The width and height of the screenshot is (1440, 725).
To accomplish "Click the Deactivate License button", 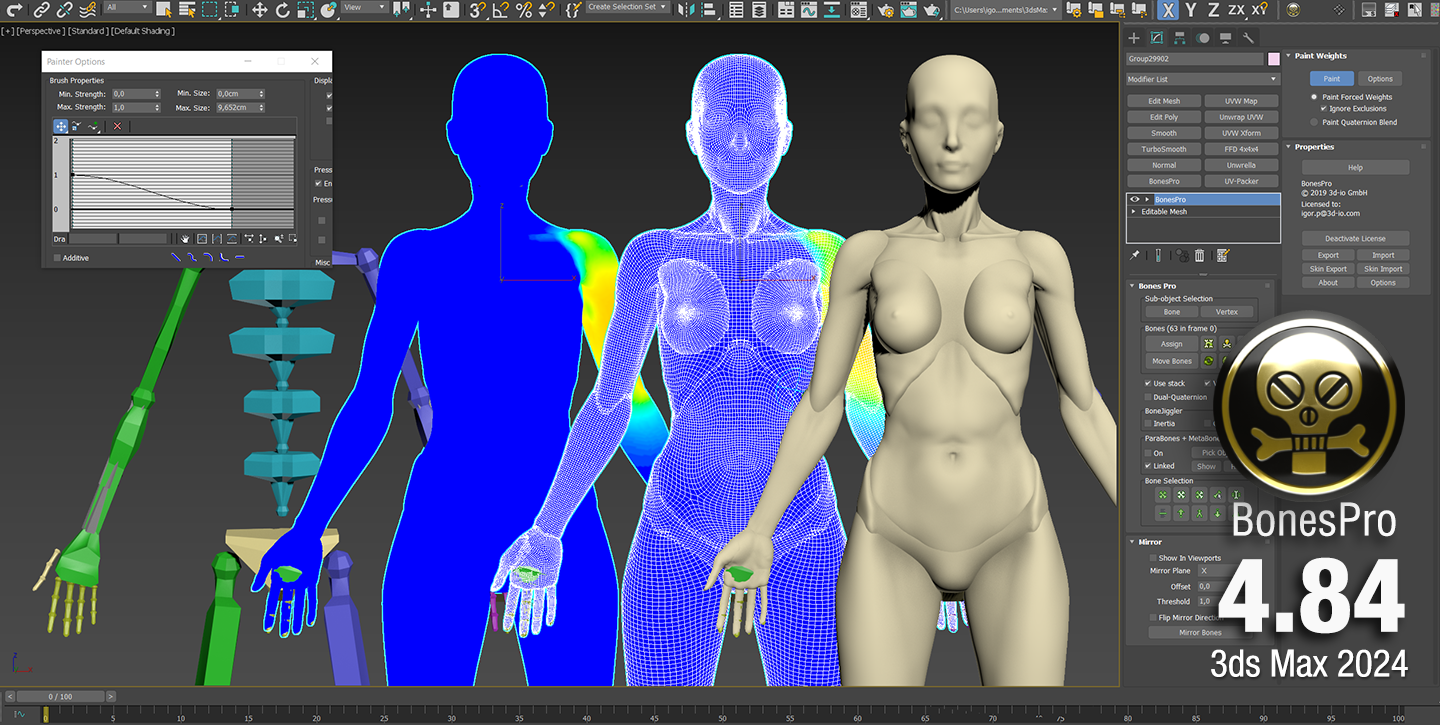I will (x=1355, y=238).
